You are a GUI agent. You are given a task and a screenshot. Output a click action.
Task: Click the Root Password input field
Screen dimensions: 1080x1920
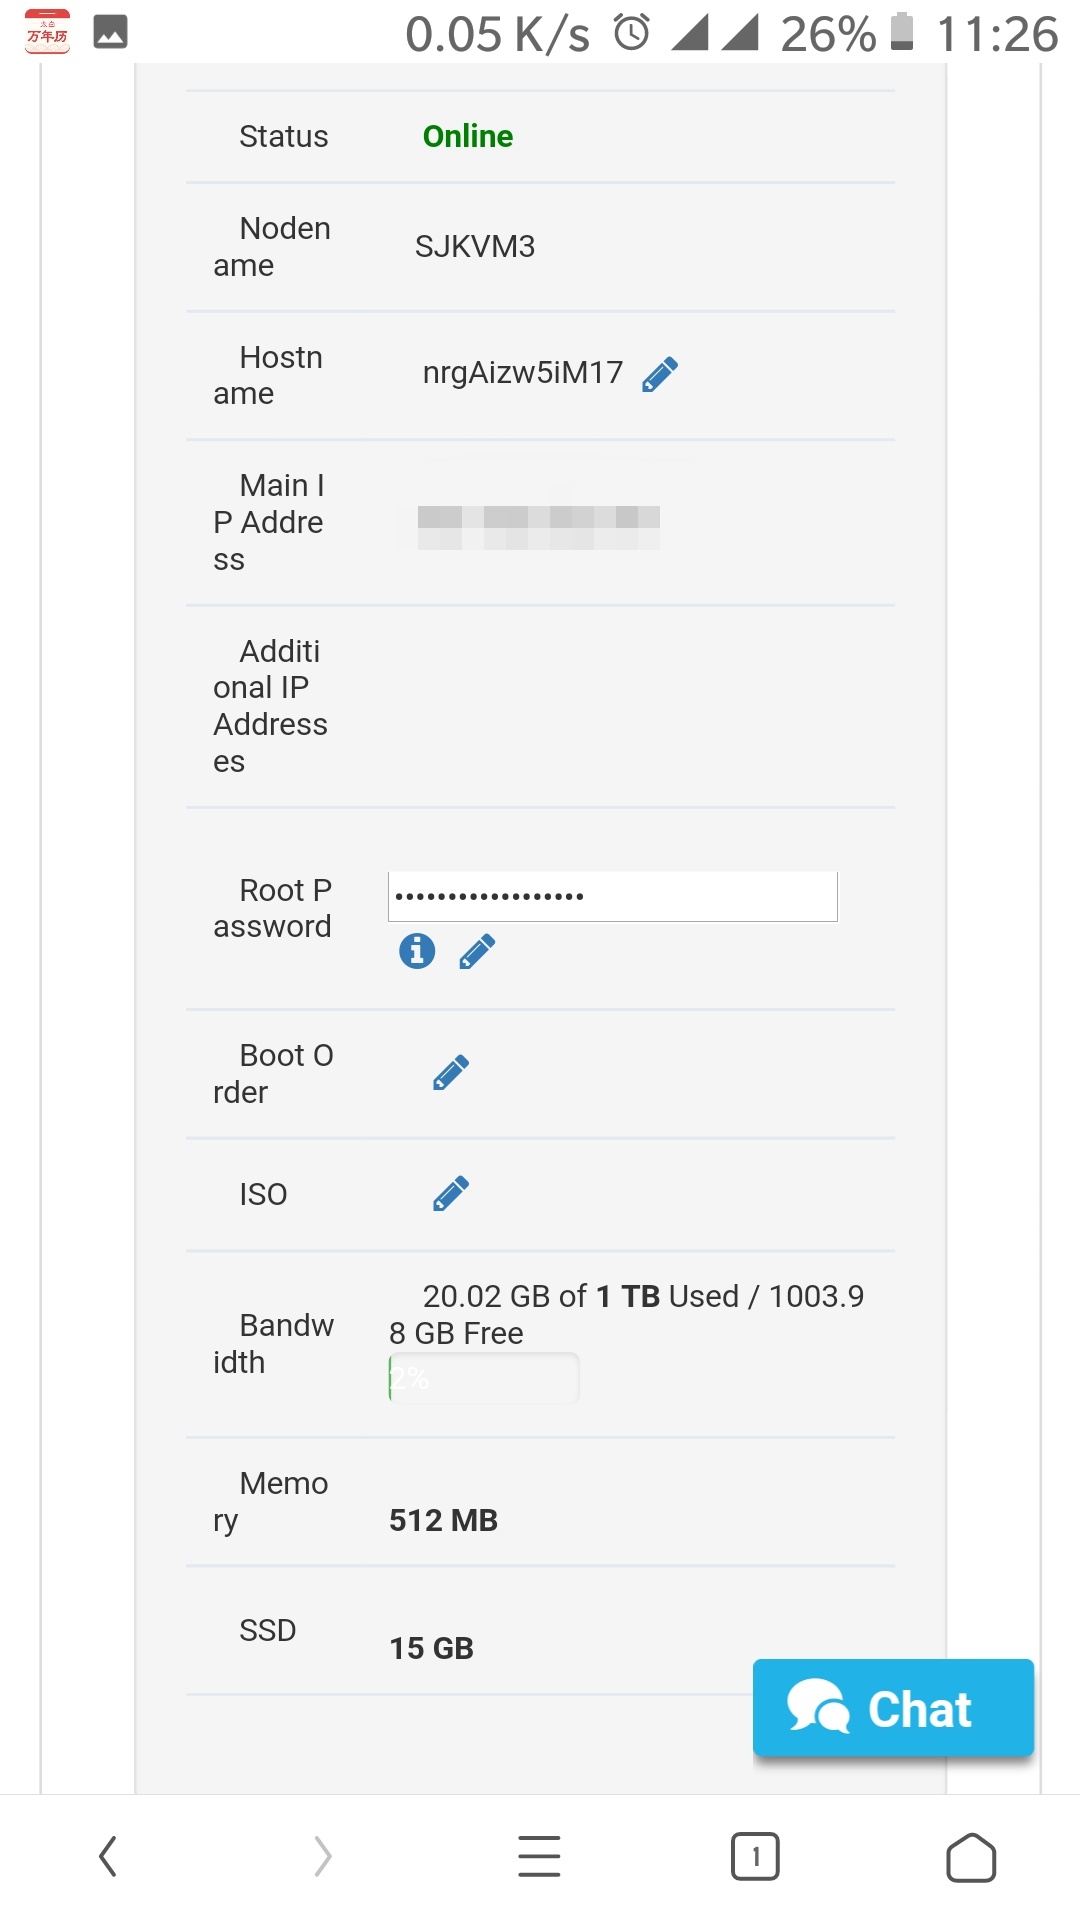click(612, 896)
